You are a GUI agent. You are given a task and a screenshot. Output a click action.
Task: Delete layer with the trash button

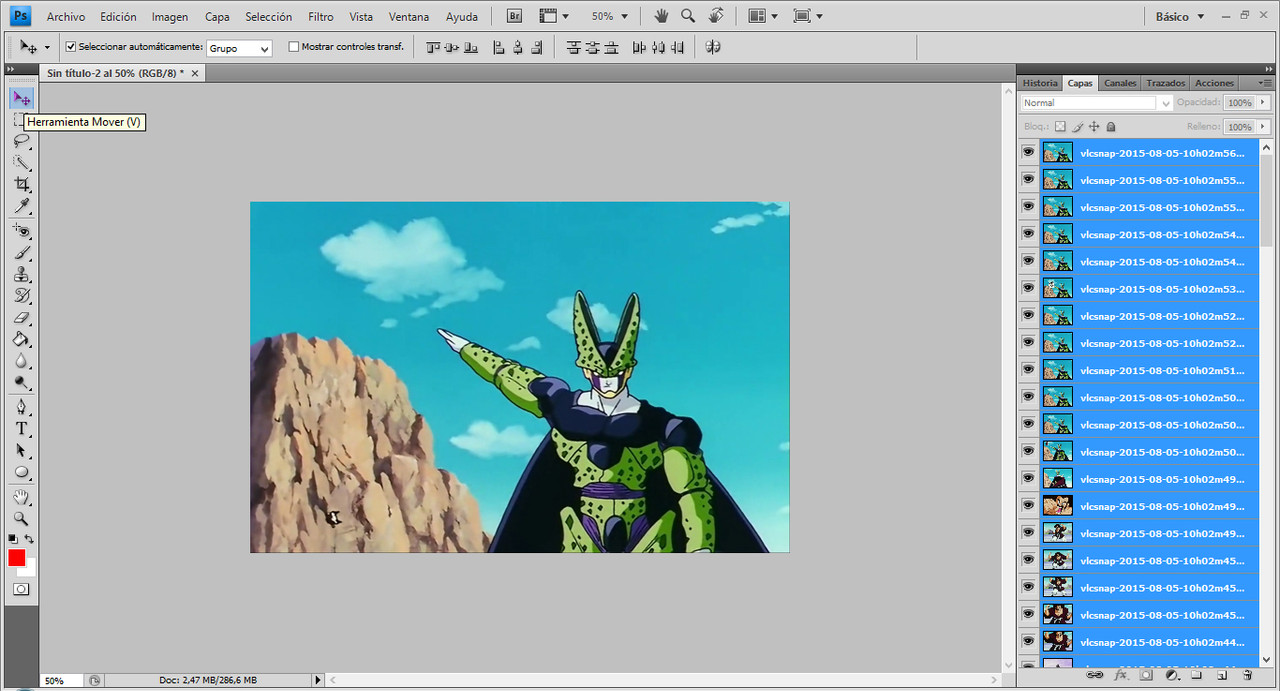pos(1247,675)
